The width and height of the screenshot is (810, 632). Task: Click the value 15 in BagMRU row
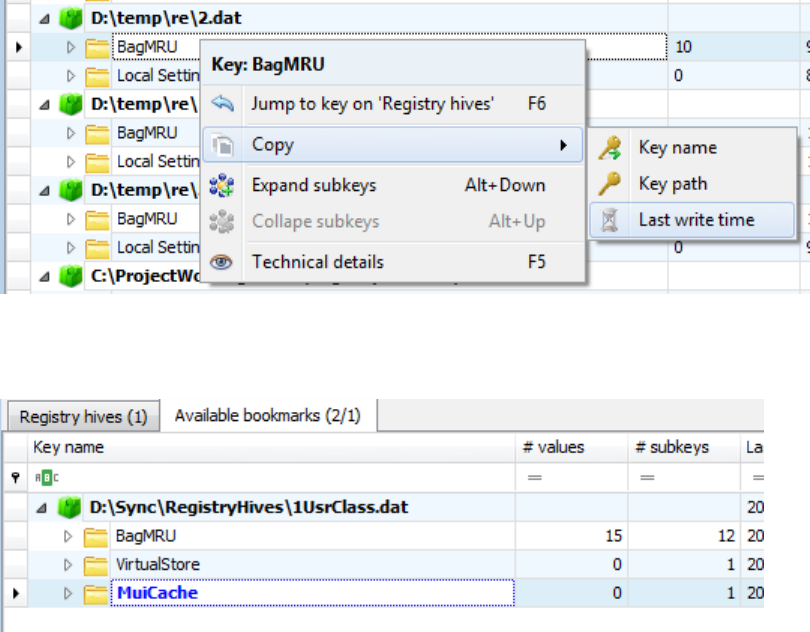[x=614, y=536]
